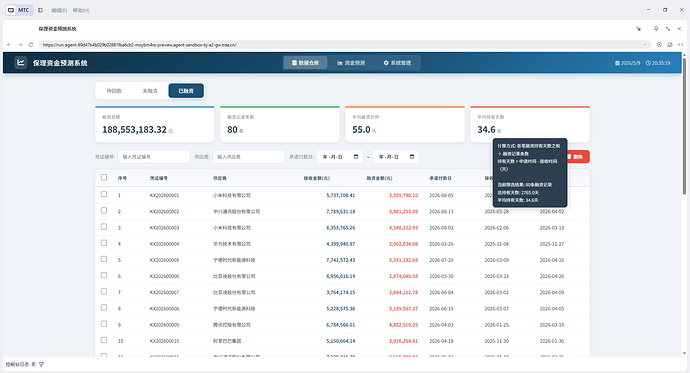Viewport: 690px width, 373px height.
Task: Click the 平均融资比例 55.0 card
Action: click(x=405, y=124)
